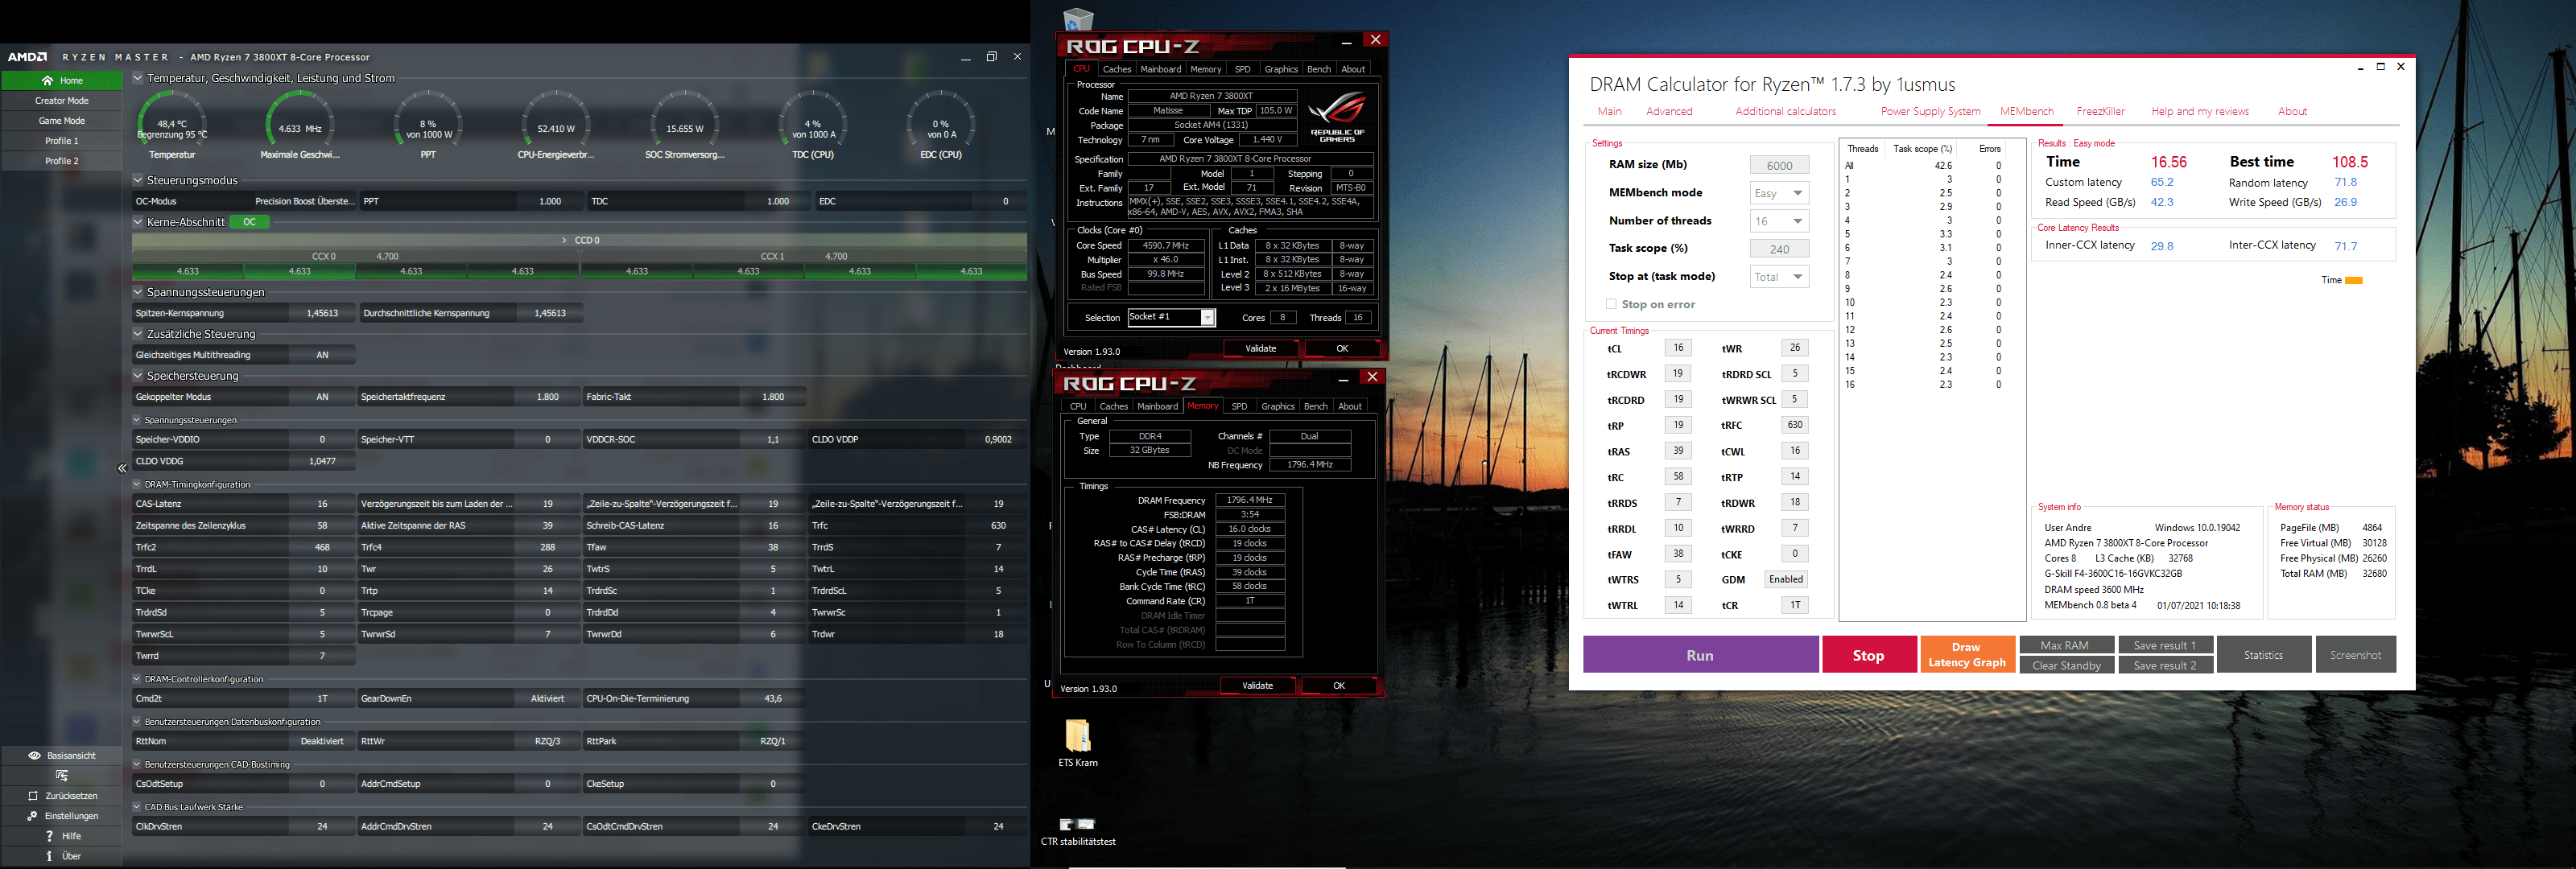Click the Über info icon
Screen dimensions: 2576x869
49,856
